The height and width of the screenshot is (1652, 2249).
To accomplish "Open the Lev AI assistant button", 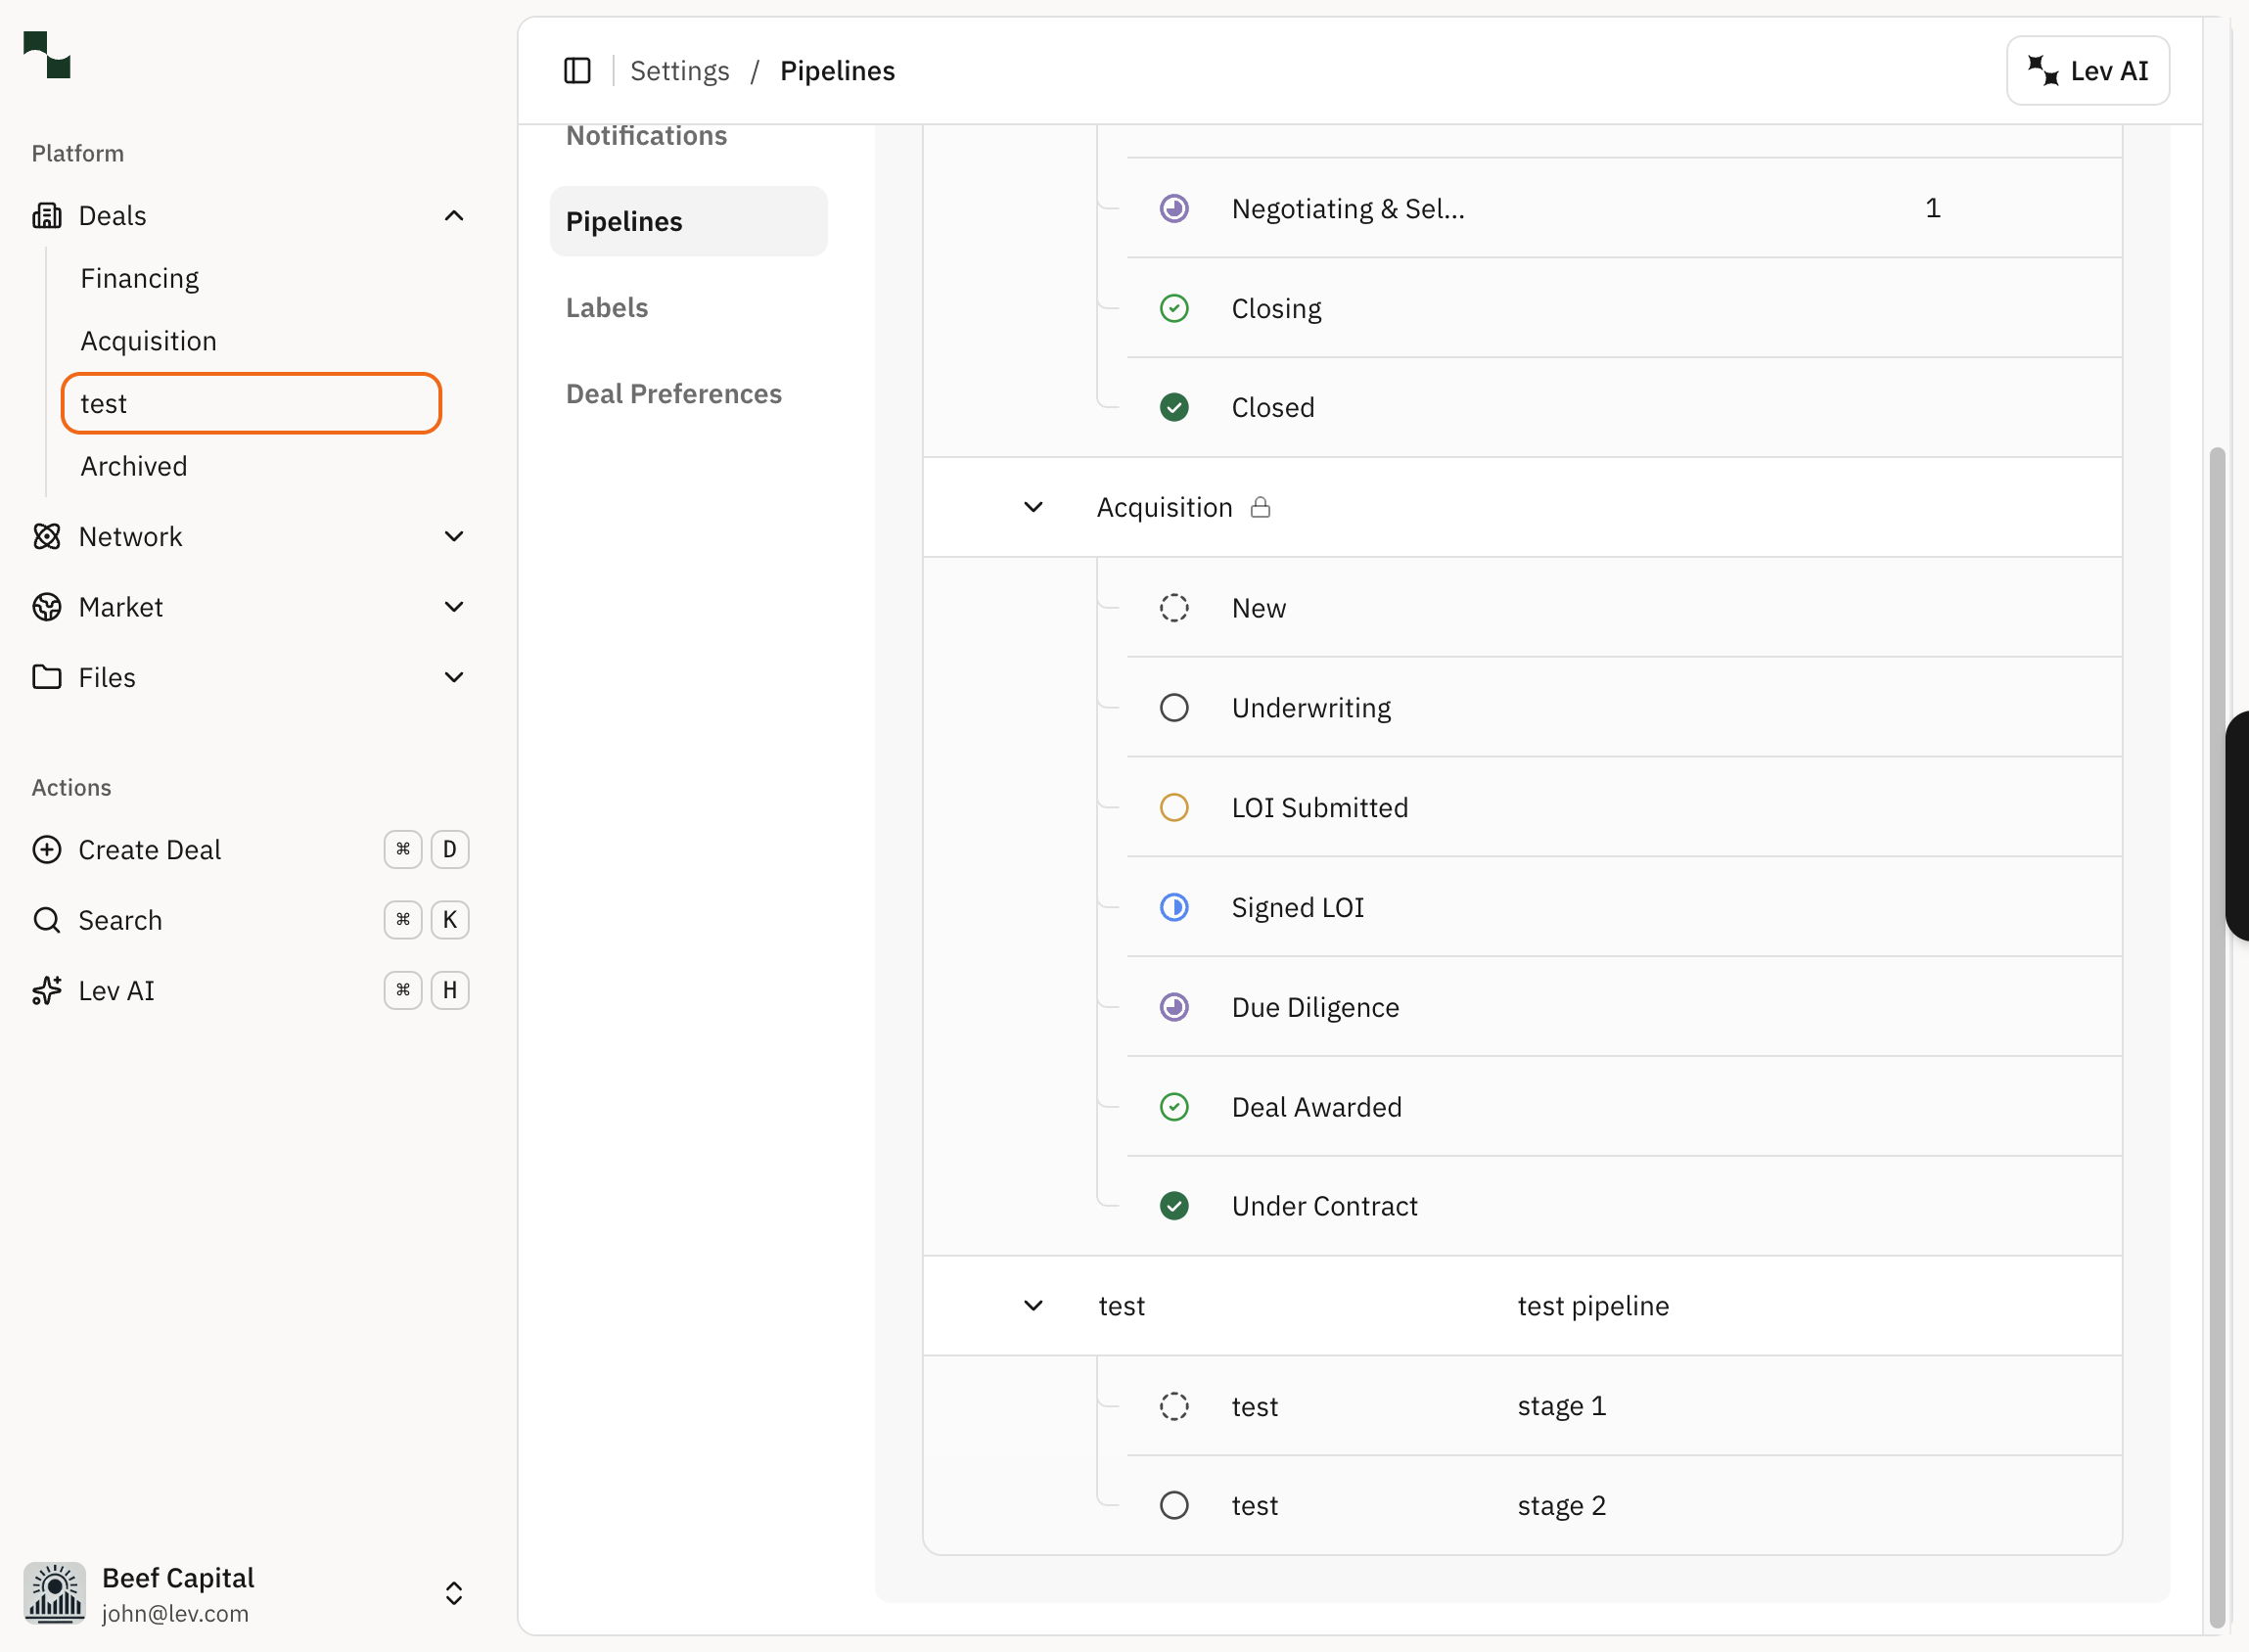I will pos(2087,70).
